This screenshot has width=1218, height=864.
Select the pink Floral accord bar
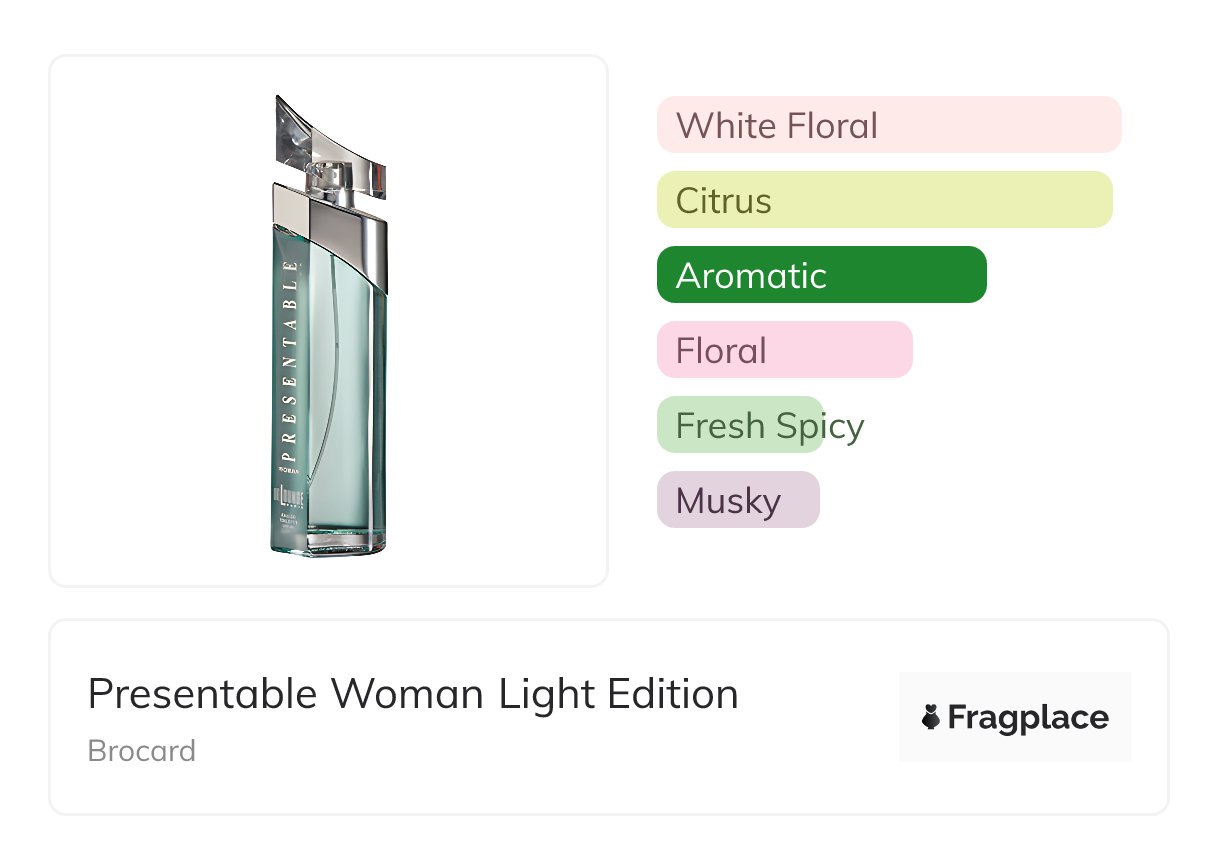pos(784,350)
